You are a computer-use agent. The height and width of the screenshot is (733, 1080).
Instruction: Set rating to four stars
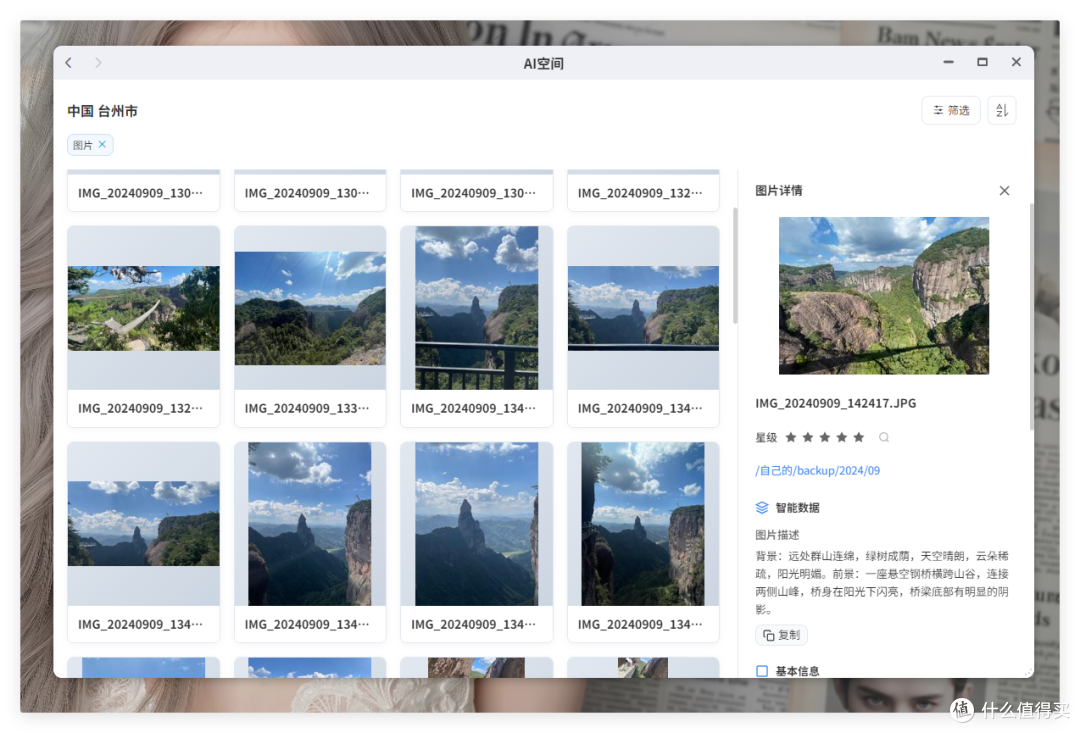[x=842, y=437]
